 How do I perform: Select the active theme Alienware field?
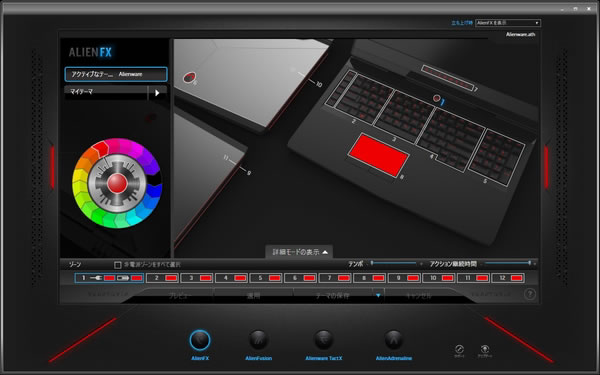(116, 74)
